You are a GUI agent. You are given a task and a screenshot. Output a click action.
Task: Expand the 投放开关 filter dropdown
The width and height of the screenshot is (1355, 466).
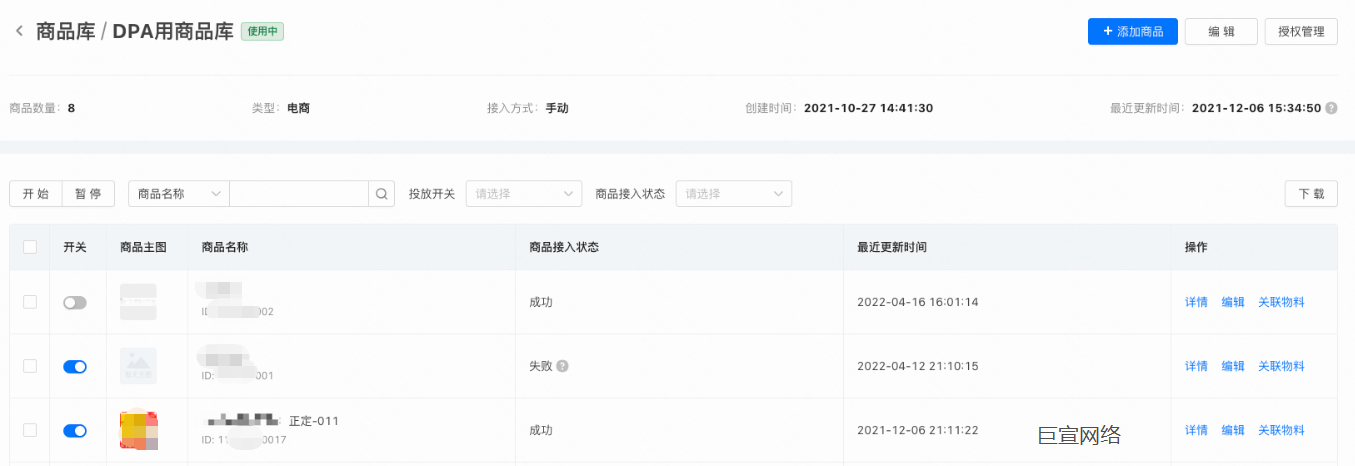point(524,194)
